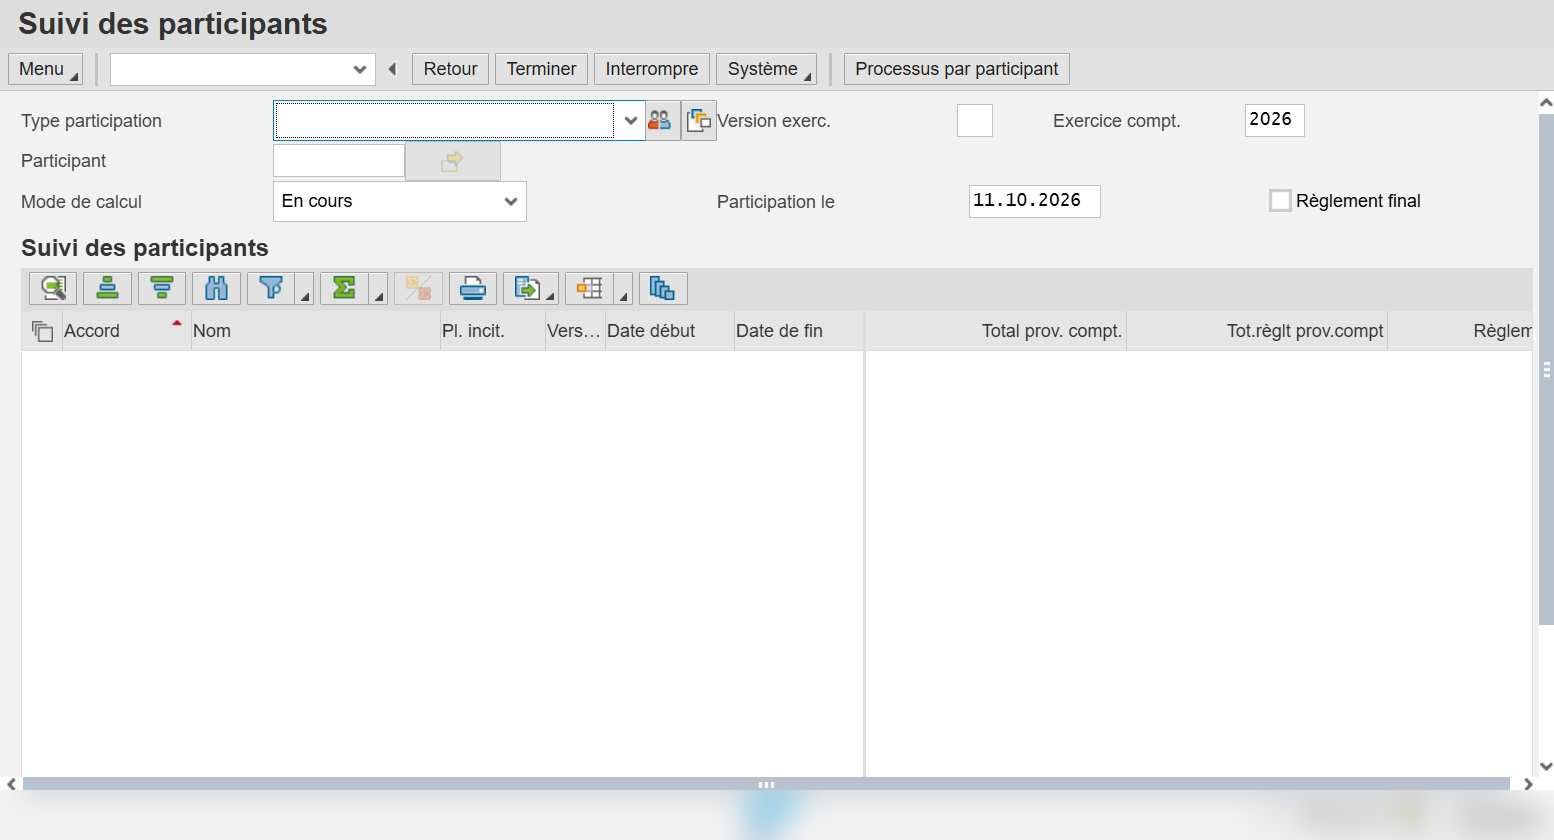Sort descending with the grid toolbar icon

click(x=162, y=289)
